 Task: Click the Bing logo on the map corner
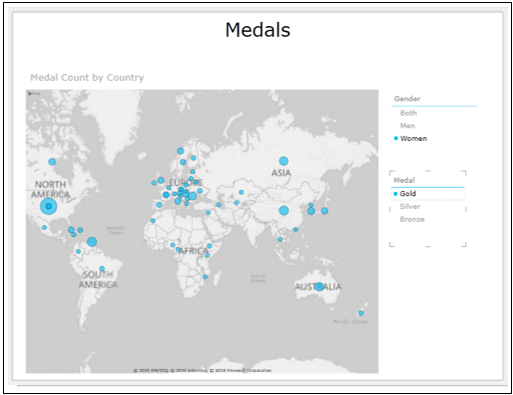pyautogui.click(x=34, y=94)
